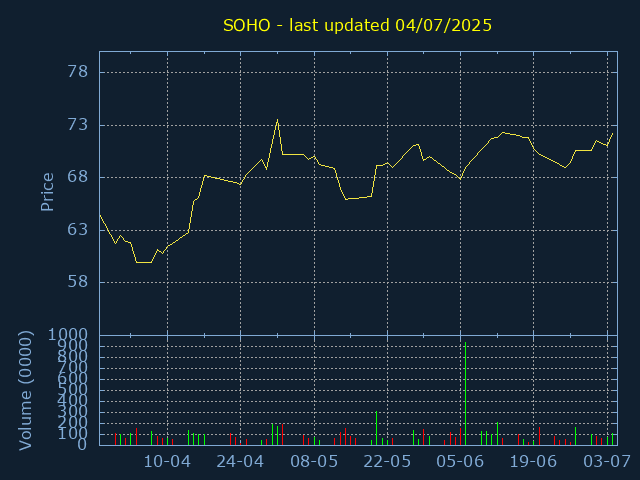This screenshot has width=640, height=480.
Task: Click date label 22-05
Action: (387, 462)
